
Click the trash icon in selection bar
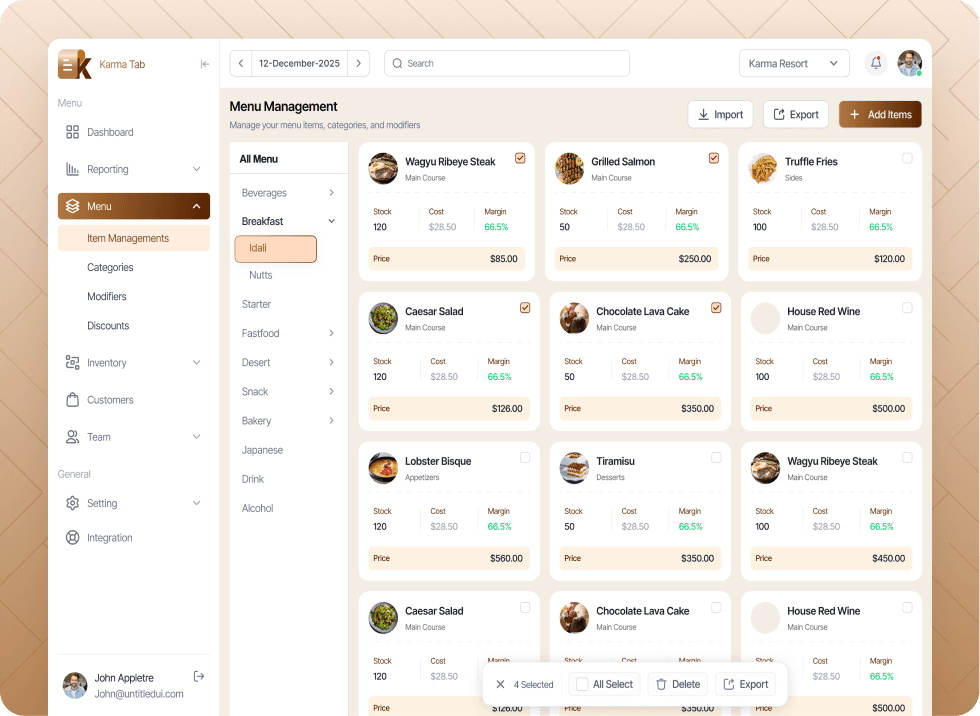[661, 685]
